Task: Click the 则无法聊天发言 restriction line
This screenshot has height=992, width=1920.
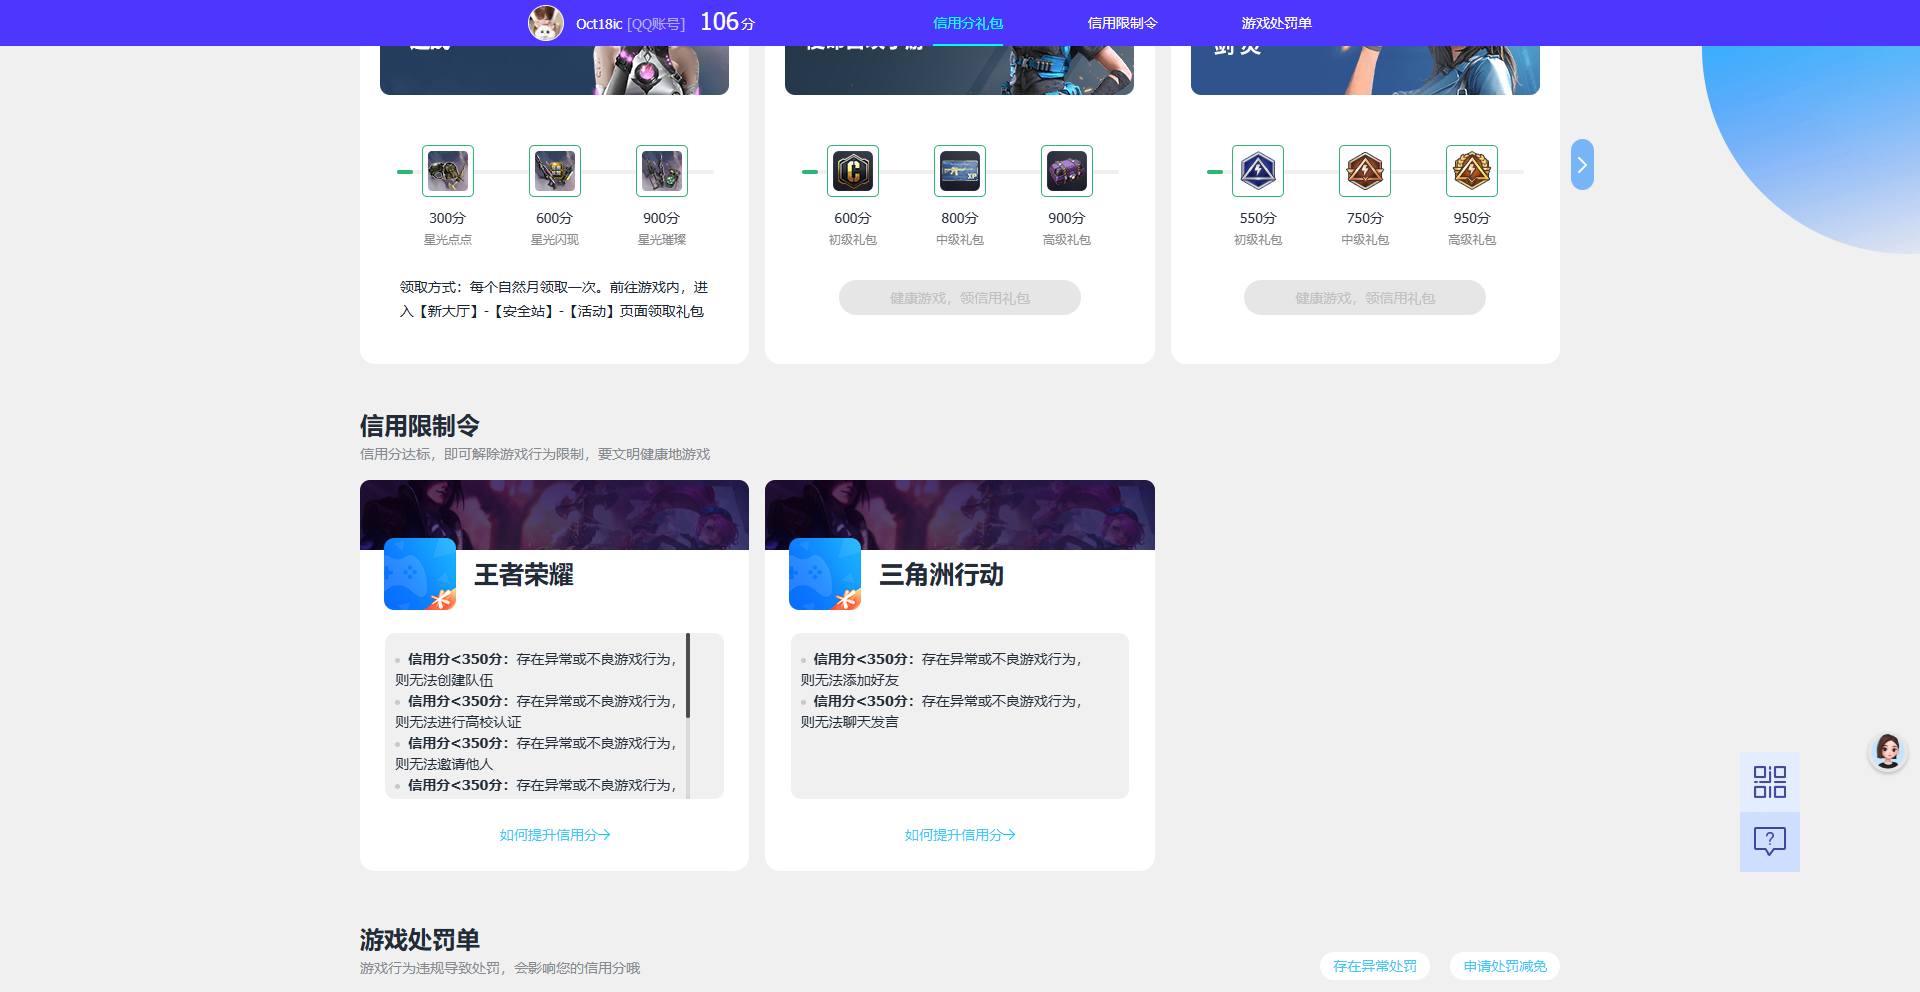Action: click(x=849, y=722)
